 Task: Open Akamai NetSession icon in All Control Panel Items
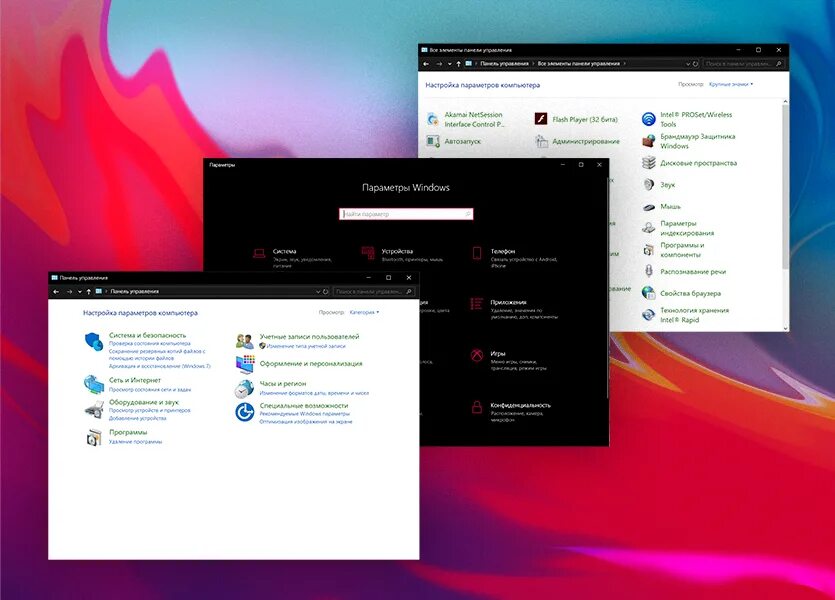point(433,119)
